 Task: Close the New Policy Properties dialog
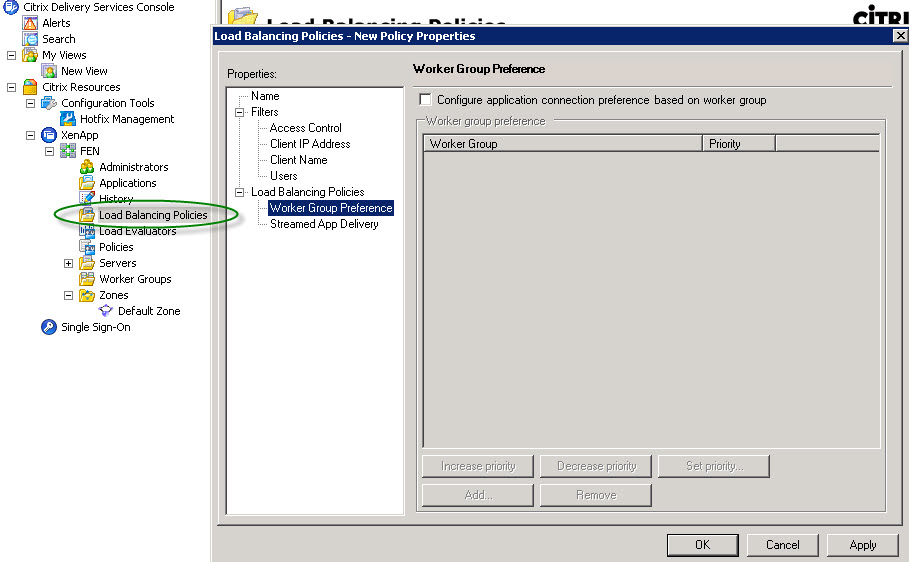pos(900,36)
